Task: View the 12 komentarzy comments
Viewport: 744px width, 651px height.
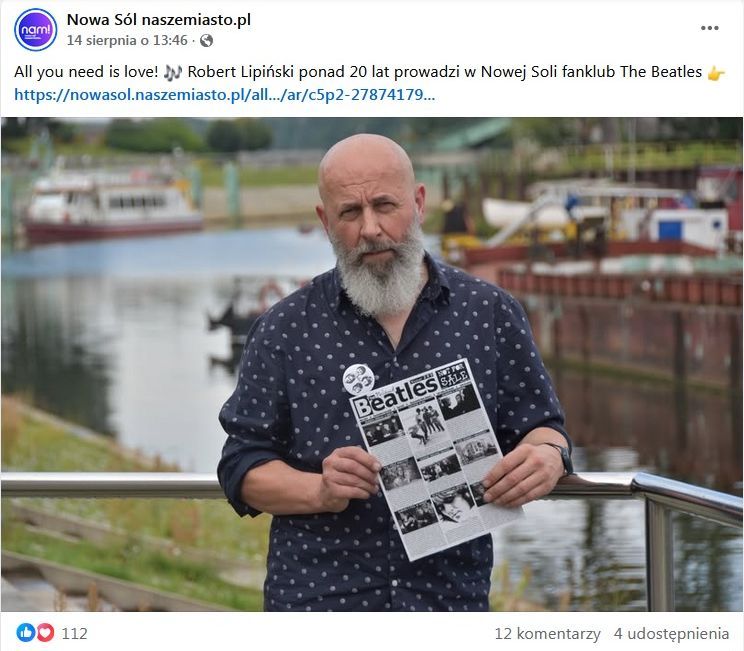Action: point(548,633)
